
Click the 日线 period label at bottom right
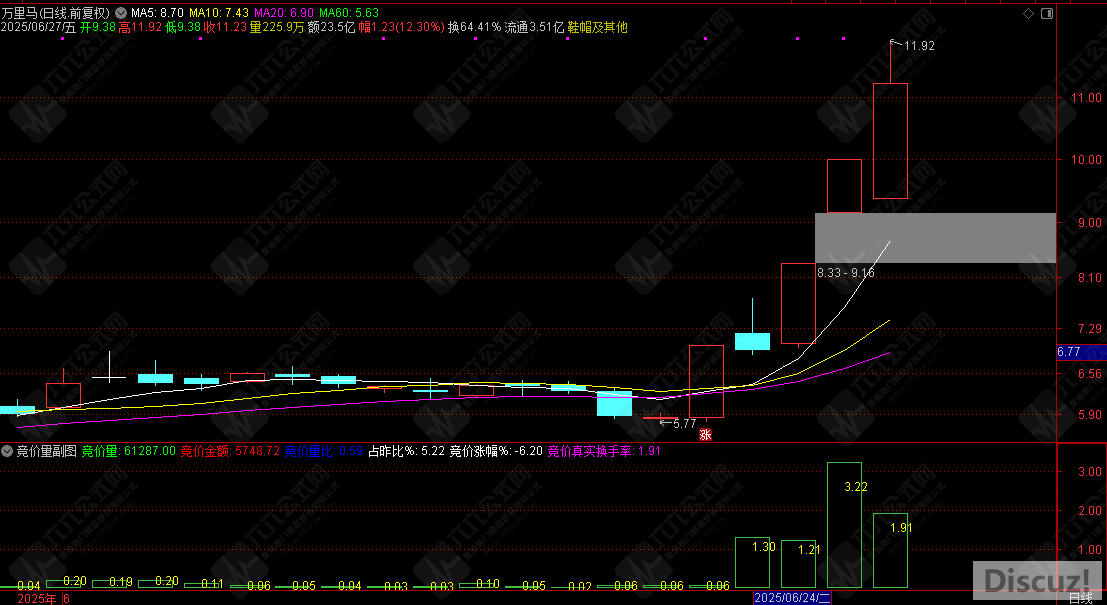point(1080,597)
